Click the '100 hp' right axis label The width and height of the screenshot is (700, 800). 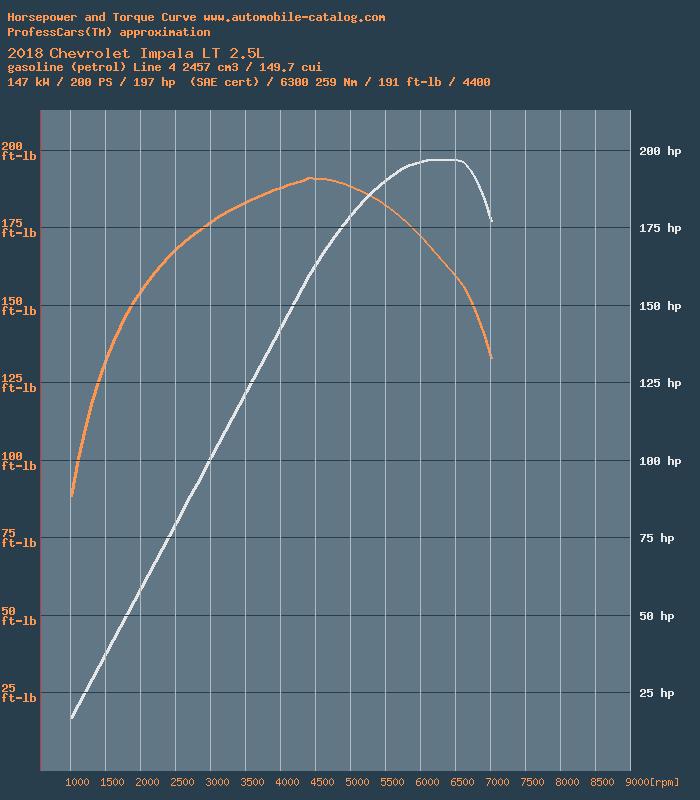tap(660, 461)
